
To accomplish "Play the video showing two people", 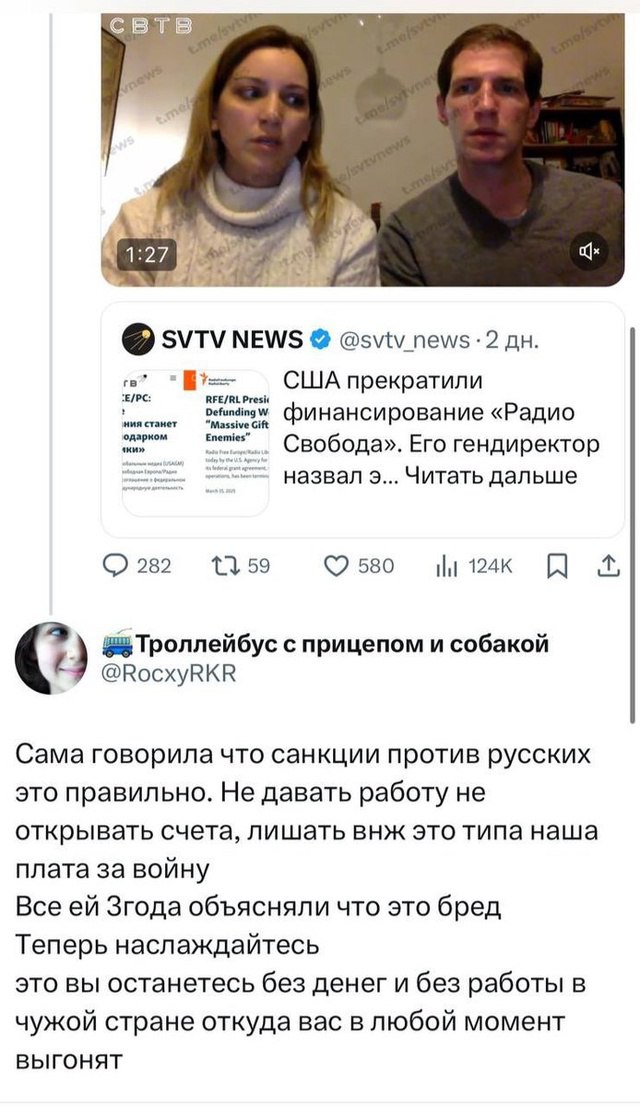I will pos(363,150).
